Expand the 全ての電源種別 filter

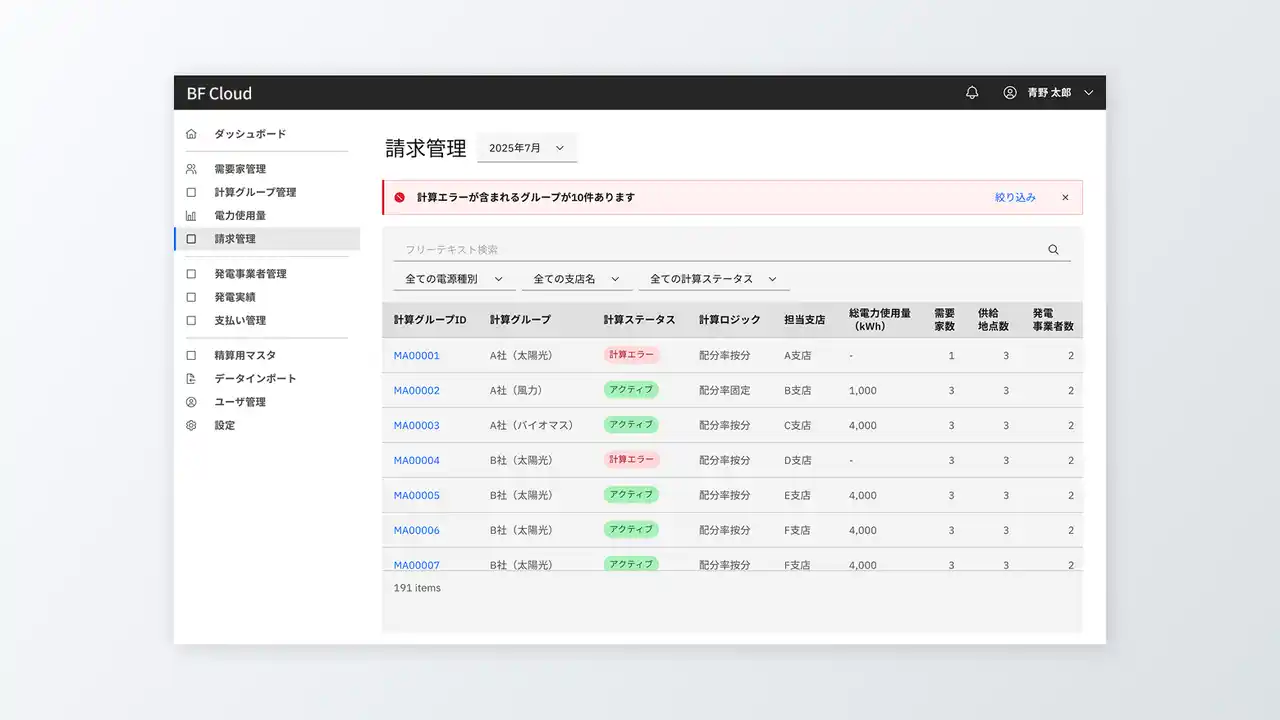(454, 279)
